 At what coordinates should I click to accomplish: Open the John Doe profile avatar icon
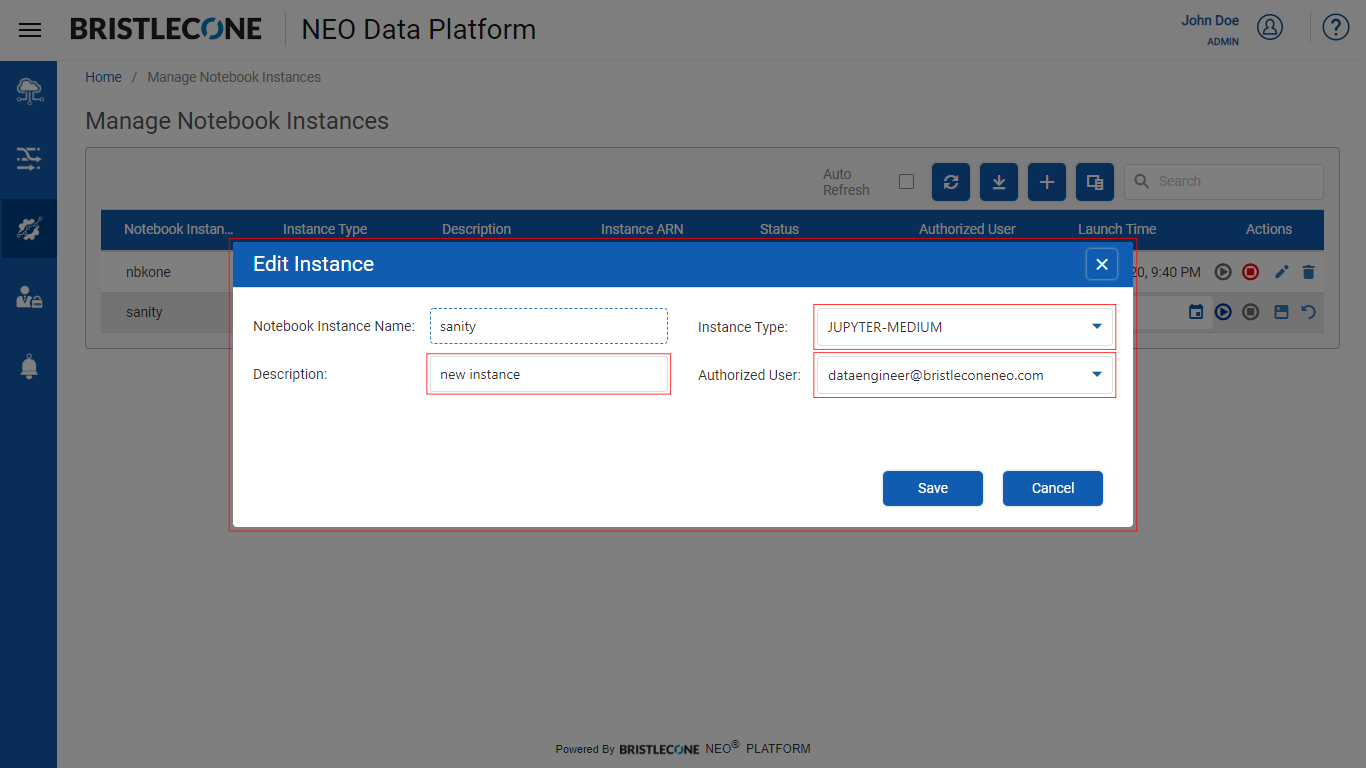pos(1270,27)
